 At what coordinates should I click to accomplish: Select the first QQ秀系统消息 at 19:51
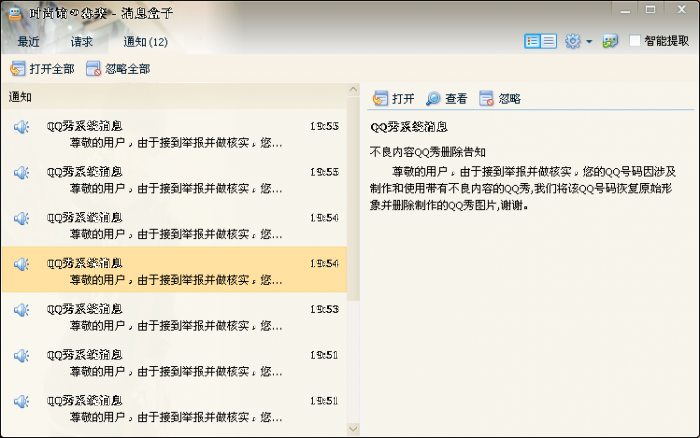[174, 361]
